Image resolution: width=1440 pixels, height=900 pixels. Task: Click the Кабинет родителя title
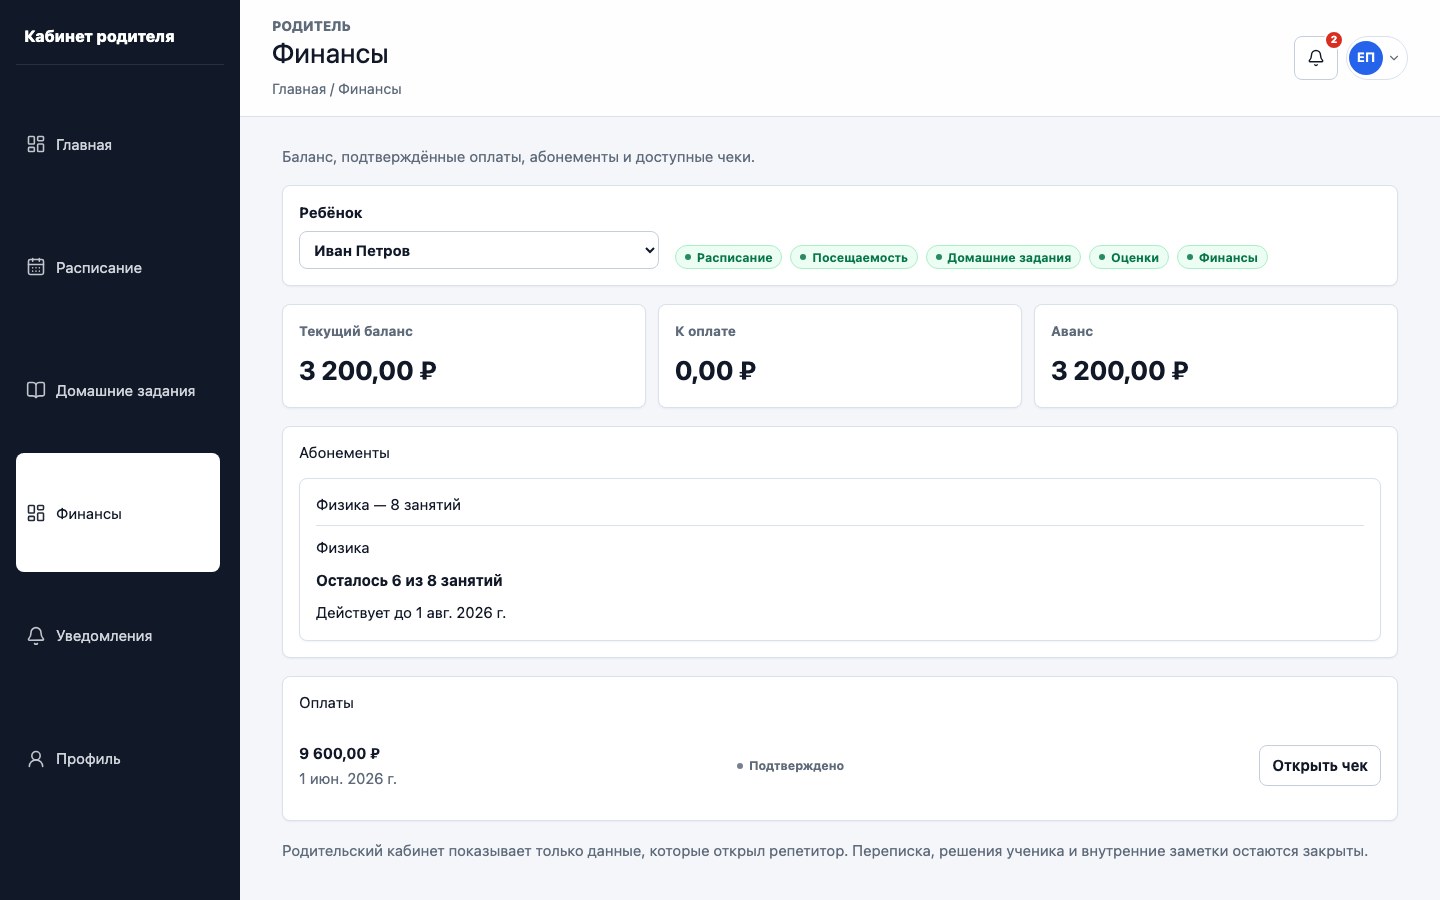[99, 36]
